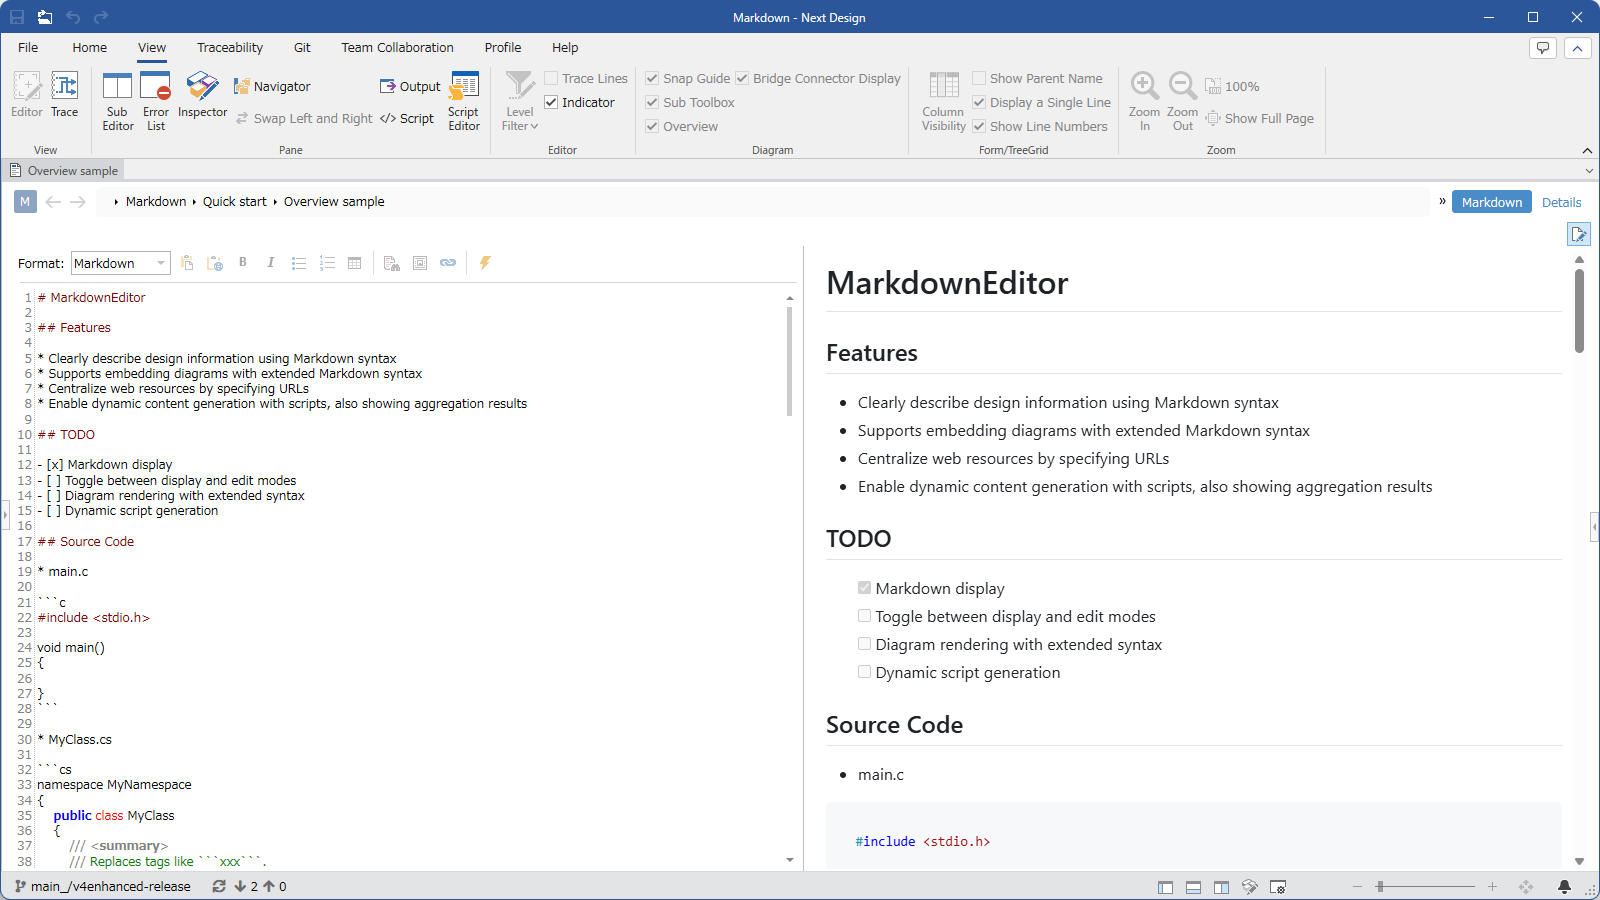Toggle right pane layout in status bar

[x=1221, y=887]
